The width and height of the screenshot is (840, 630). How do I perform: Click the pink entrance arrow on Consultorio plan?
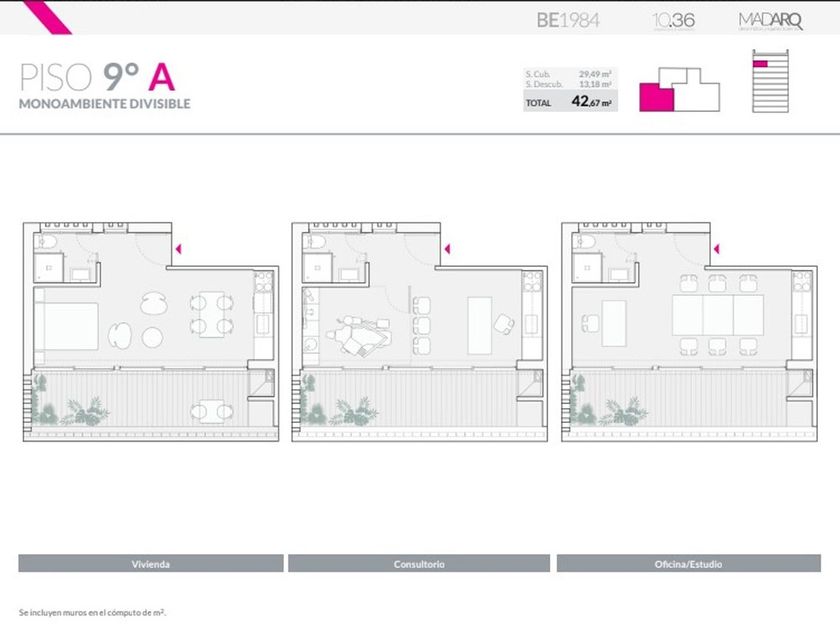click(x=447, y=249)
